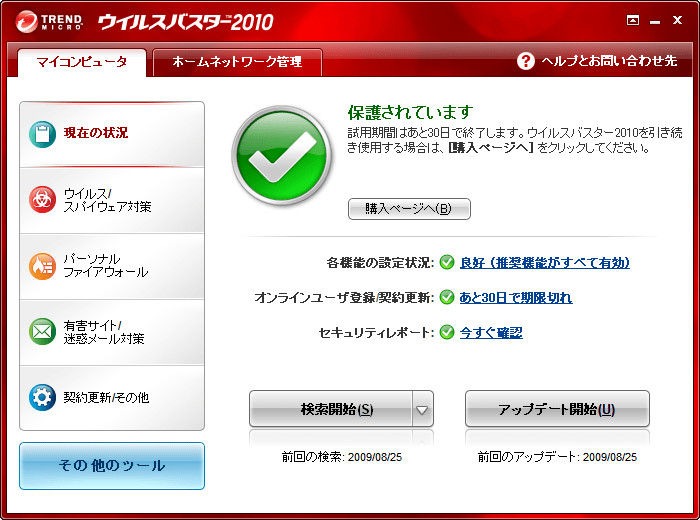Click the blue gear icon for 契約更新/その他
Viewport: 700px width, 520px height.
click(42, 397)
